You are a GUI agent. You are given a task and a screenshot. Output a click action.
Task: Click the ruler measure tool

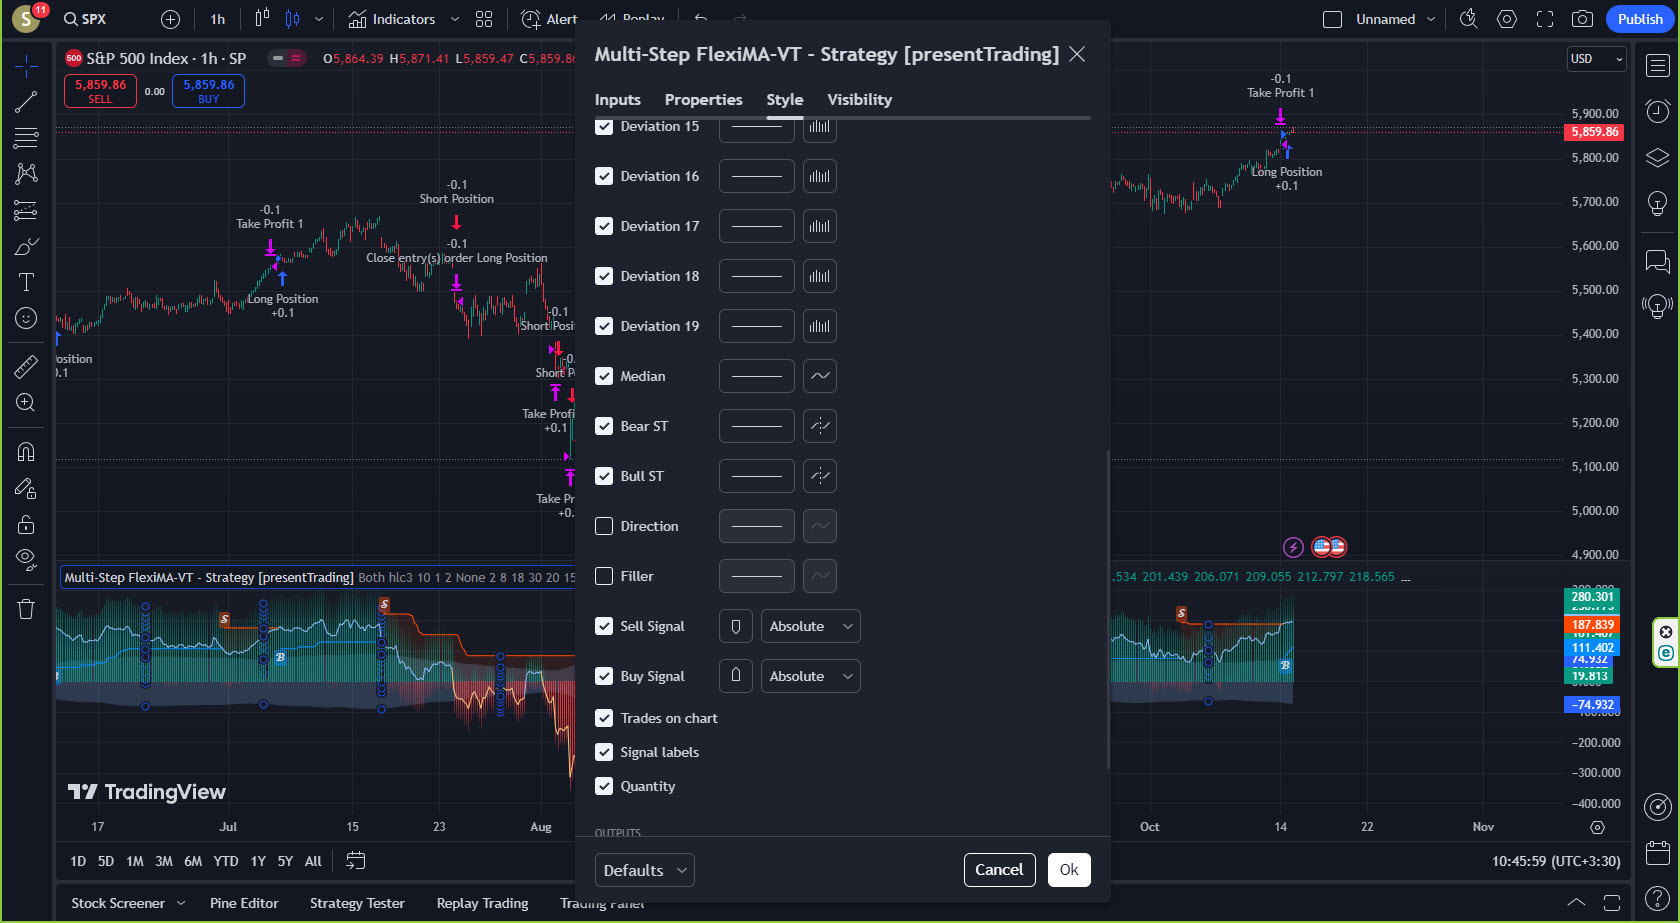(x=26, y=367)
